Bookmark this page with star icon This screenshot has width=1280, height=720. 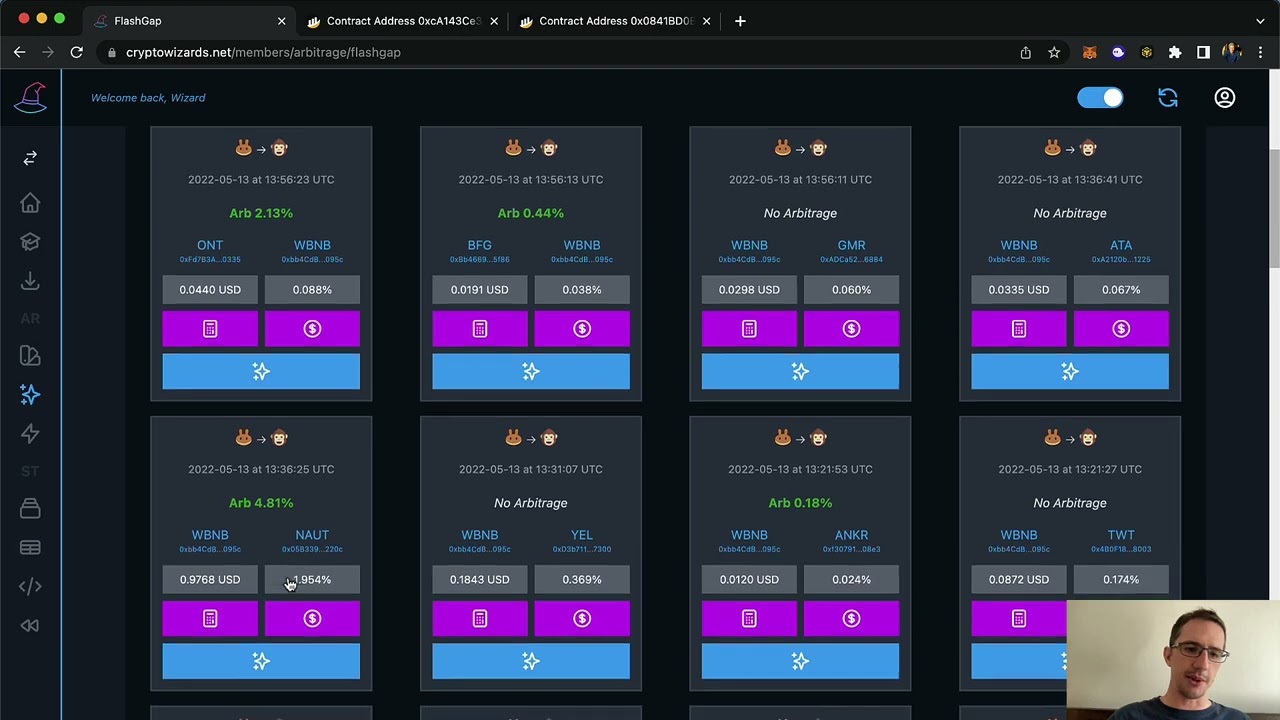(x=1054, y=52)
